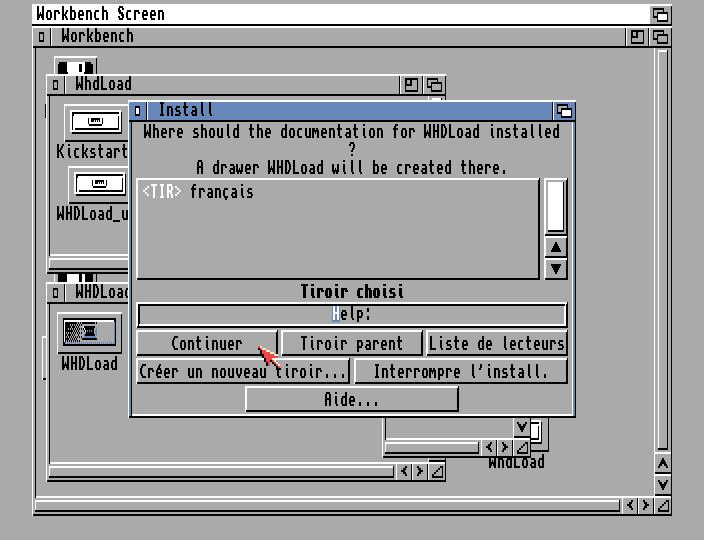Click the WhdLoad window zoom gadget
The height and width of the screenshot is (540, 704).
coord(411,84)
